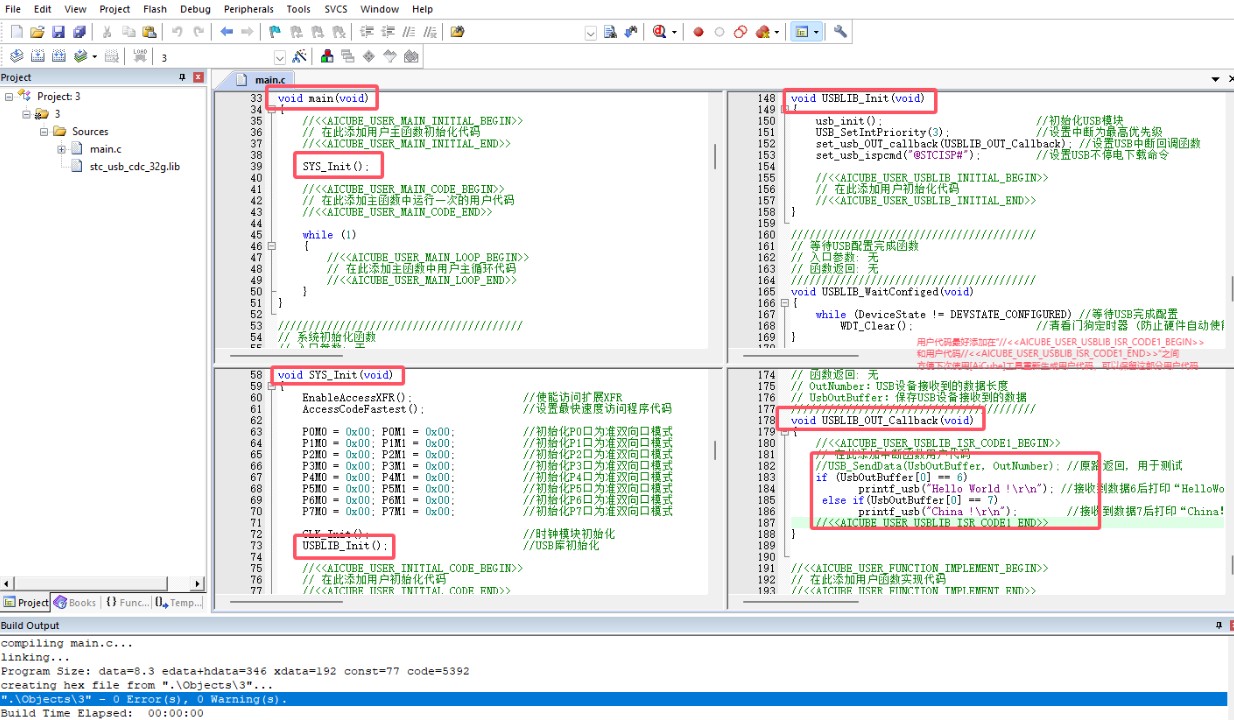Toggle the Insert/Remove Breakpoint red dot

pyautogui.click(x=698, y=32)
